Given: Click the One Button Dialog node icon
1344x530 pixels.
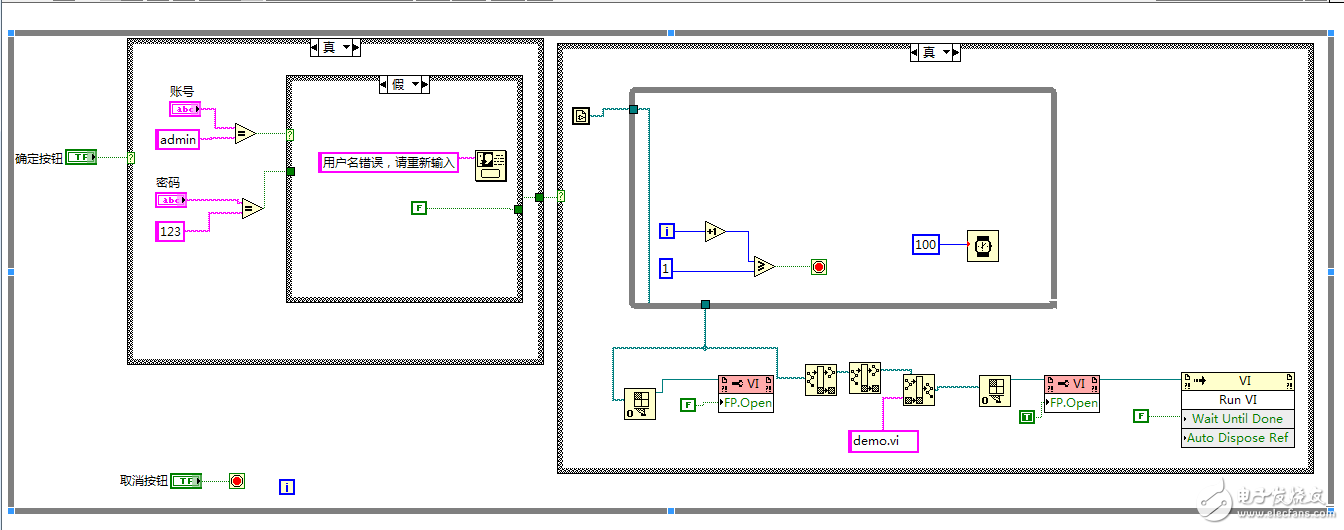Looking at the screenshot, I should coord(491,165).
